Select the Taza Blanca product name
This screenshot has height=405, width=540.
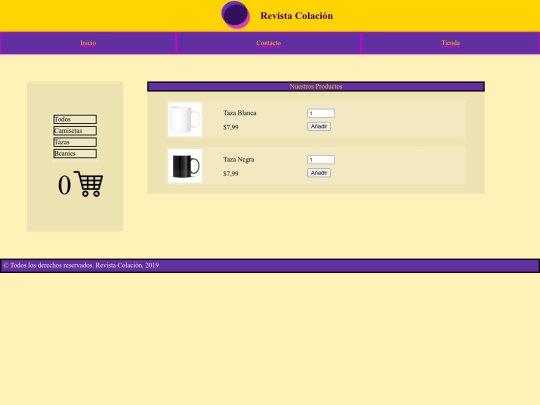[240, 113]
